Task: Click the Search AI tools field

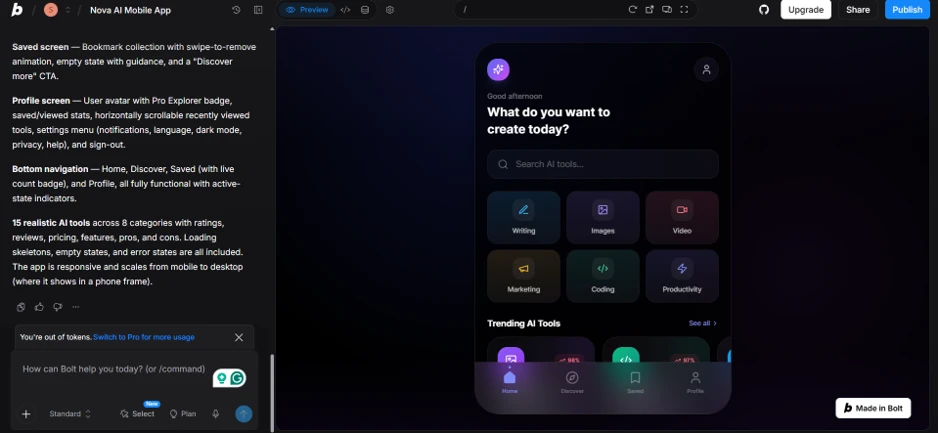Action: click(x=602, y=164)
